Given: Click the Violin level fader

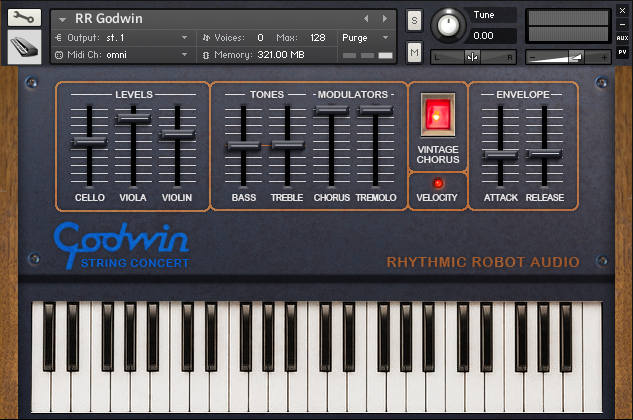Looking at the screenshot, I should pyautogui.click(x=178, y=134).
